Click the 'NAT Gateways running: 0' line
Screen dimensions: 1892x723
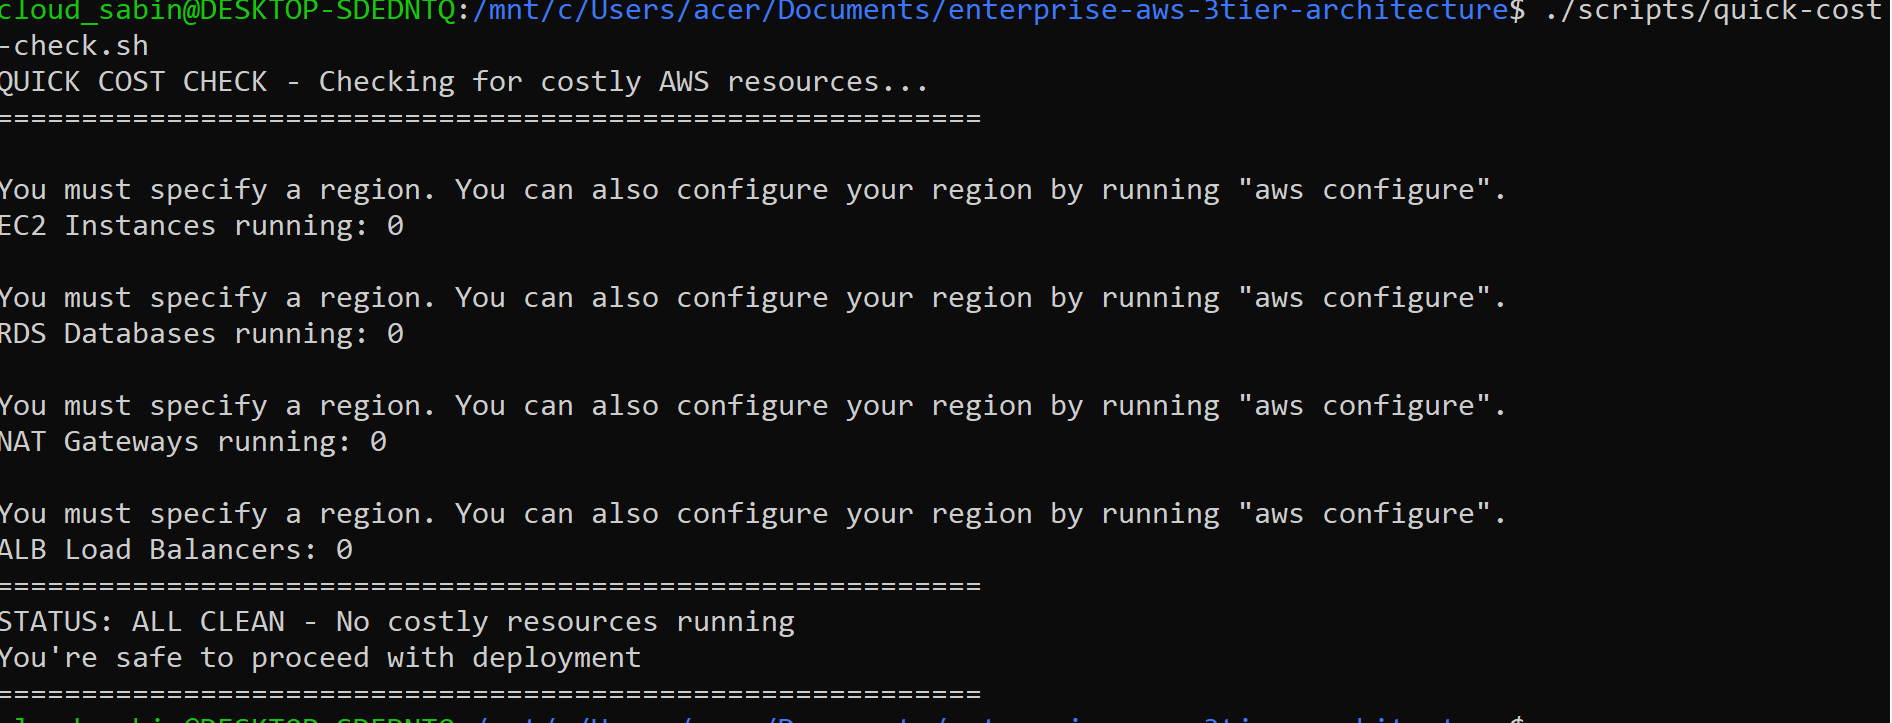193,442
